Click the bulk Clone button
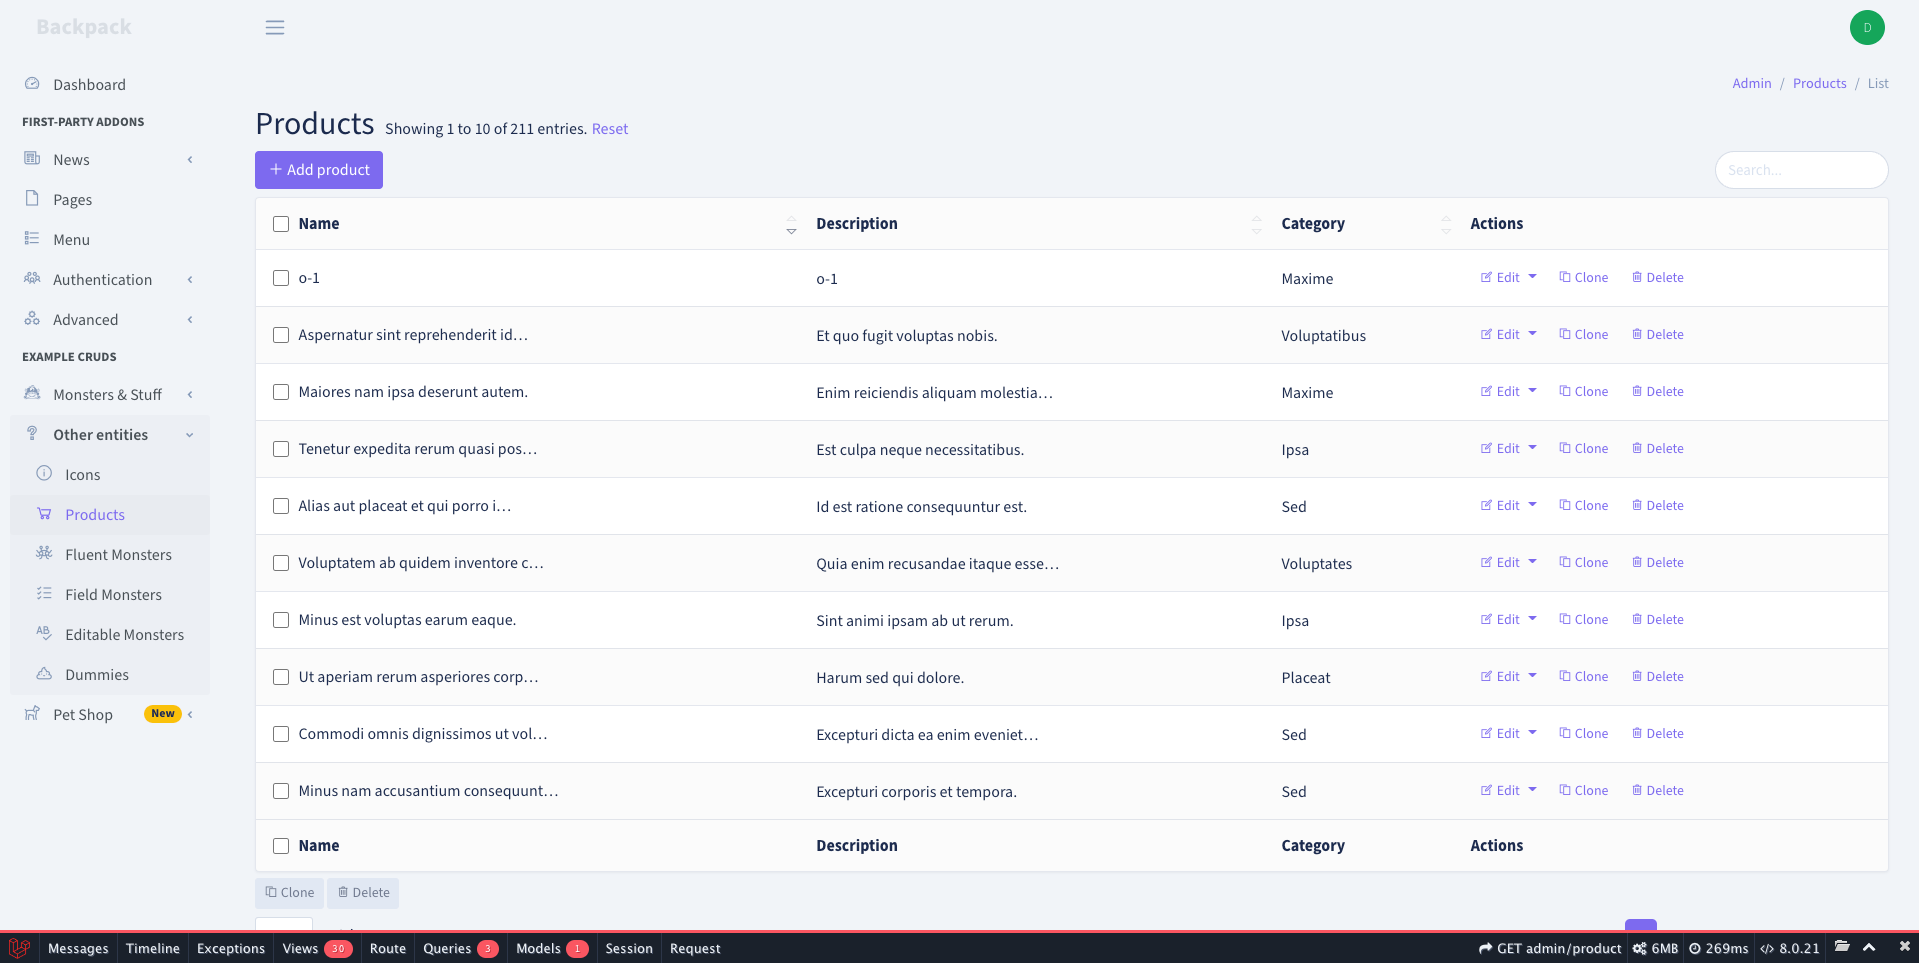This screenshot has width=1919, height=963. (x=289, y=893)
